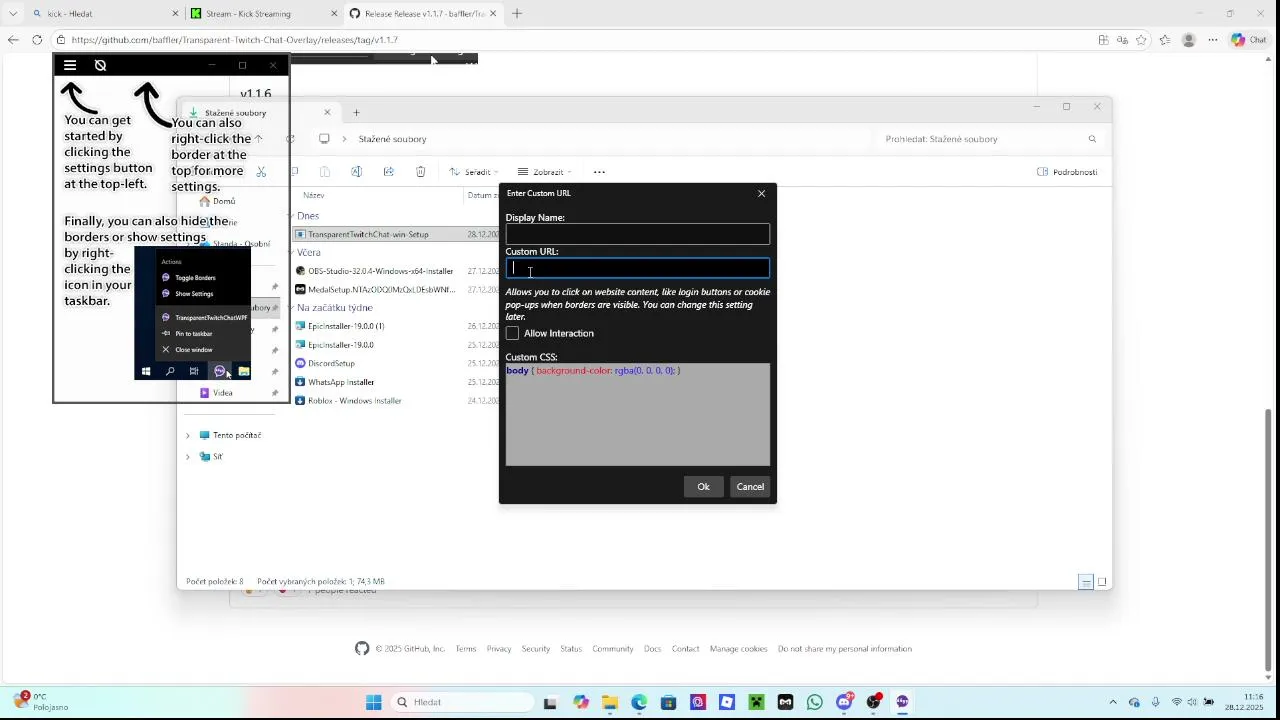Viewport: 1280px width, 720px height.
Task: Click Manage cookies footer link
Action: 738,649
